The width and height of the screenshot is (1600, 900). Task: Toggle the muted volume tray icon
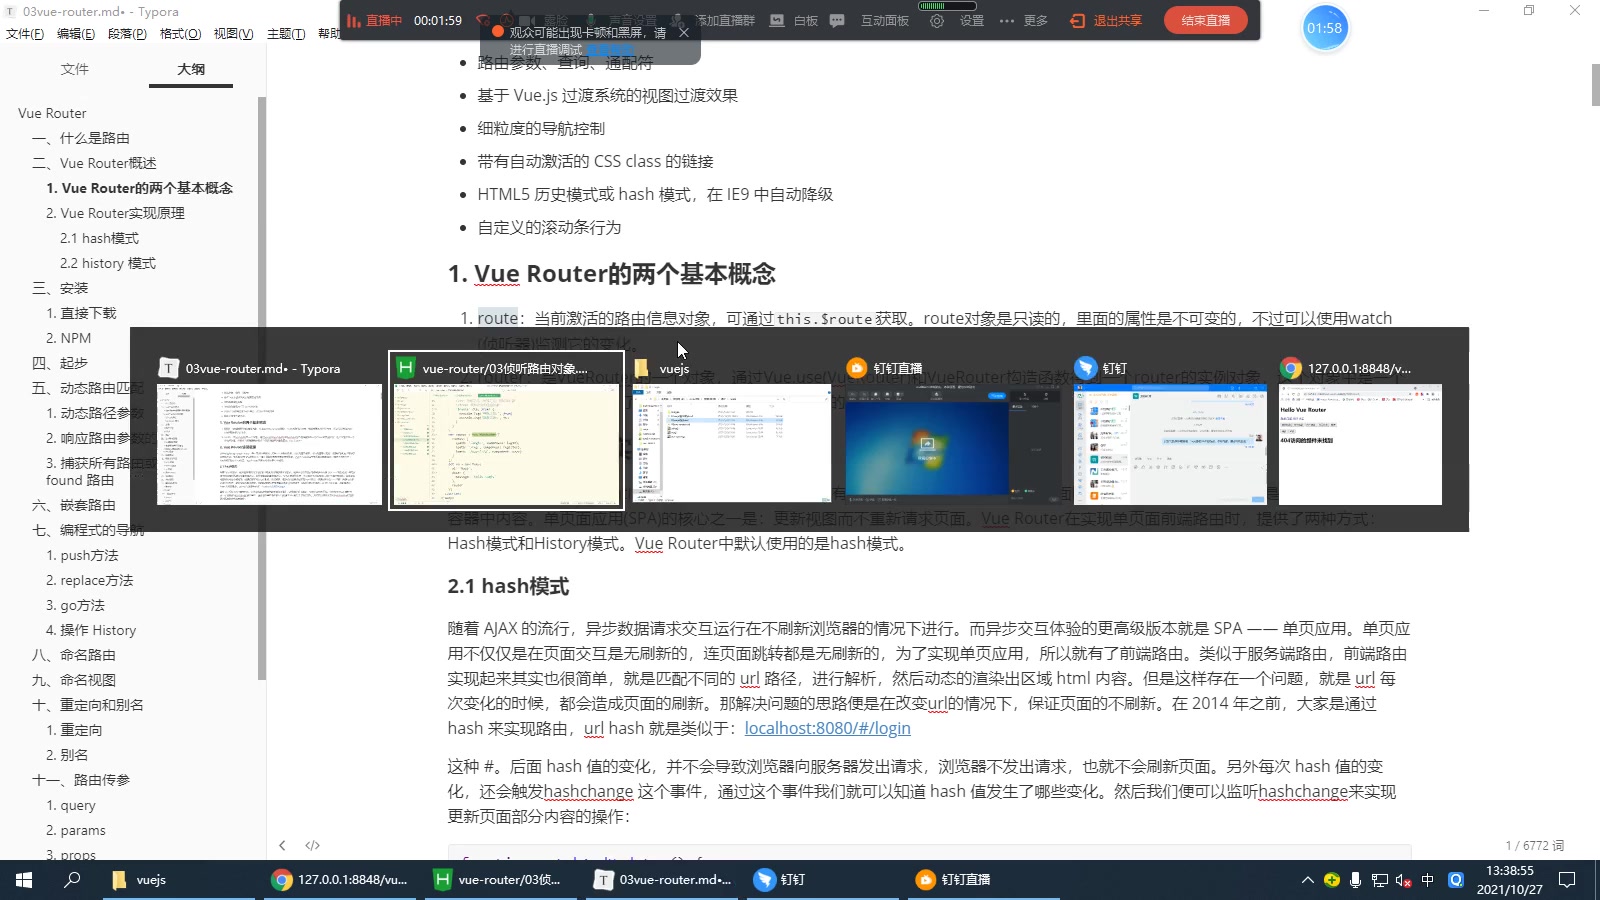tap(1403, 880)
